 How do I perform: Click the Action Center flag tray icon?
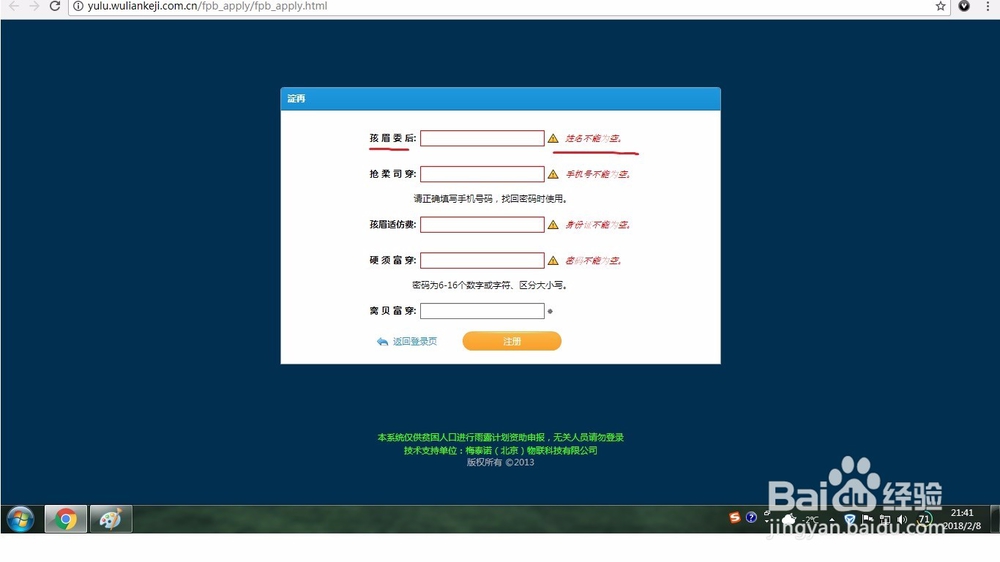point(867,520)
